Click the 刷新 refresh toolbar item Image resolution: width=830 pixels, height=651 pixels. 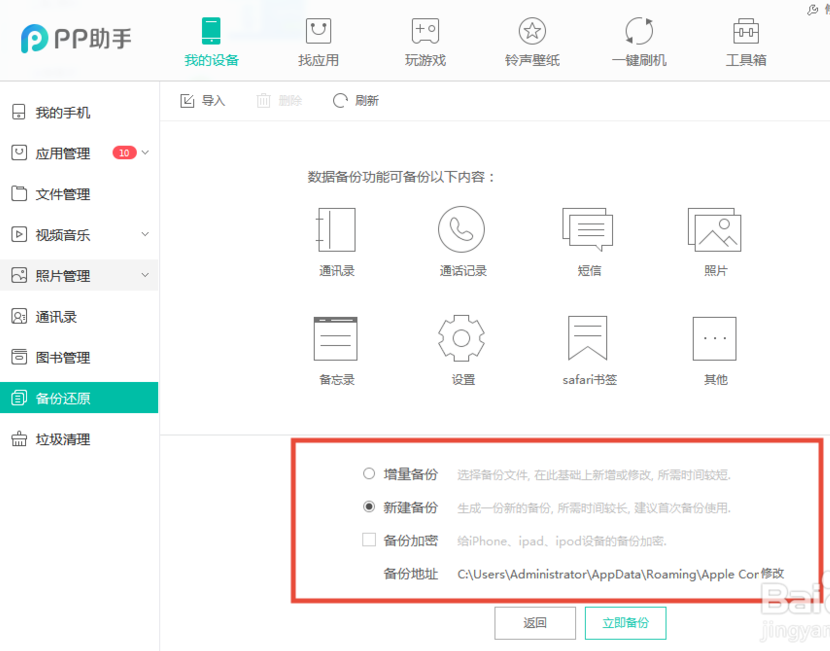[x=355, y=100]
